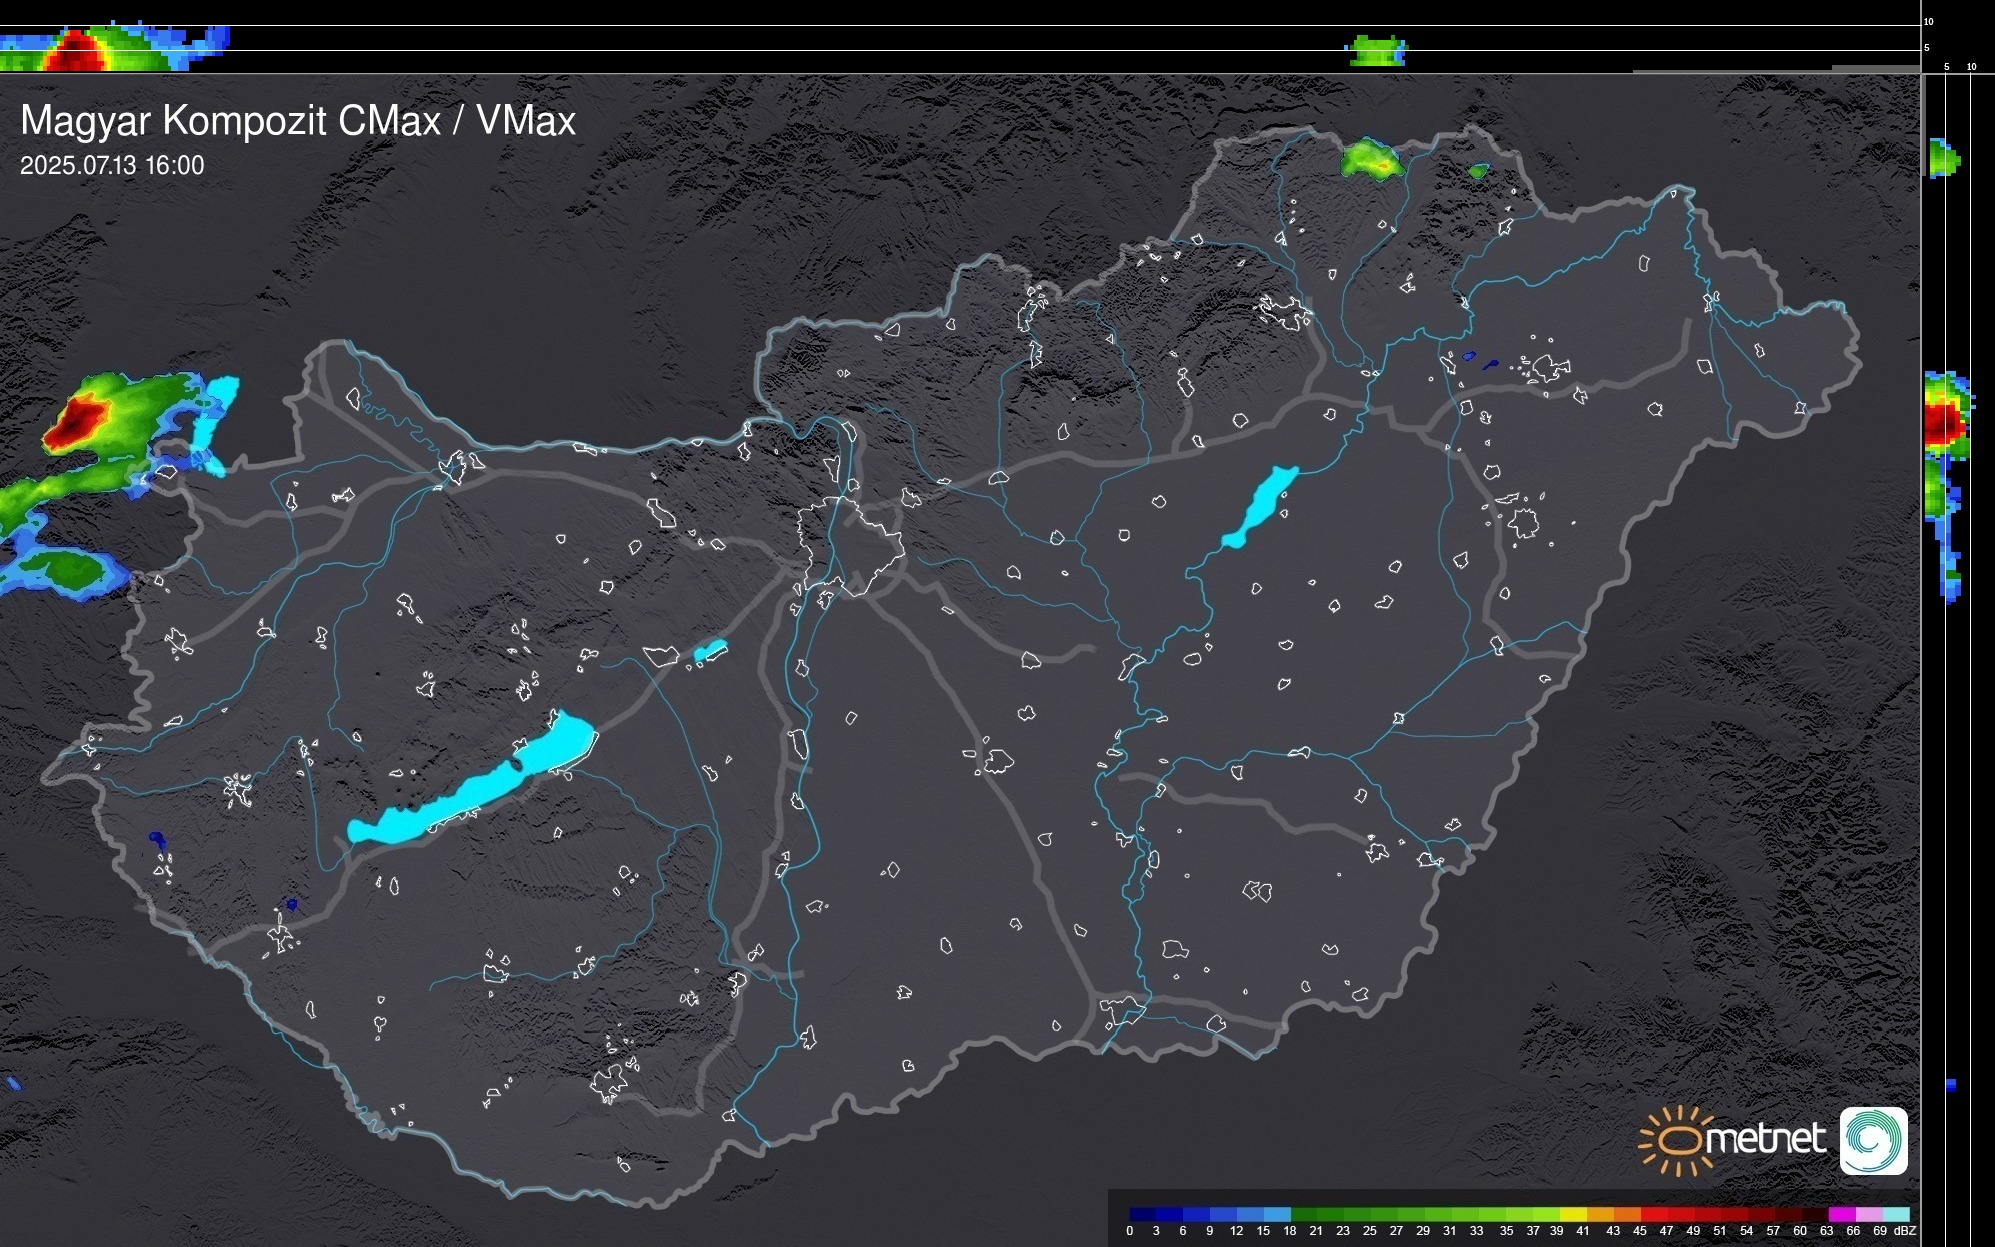Click the small green echo in top strip center
Viewport: 1995px width, 1247px height.
tap(1376, 51)
